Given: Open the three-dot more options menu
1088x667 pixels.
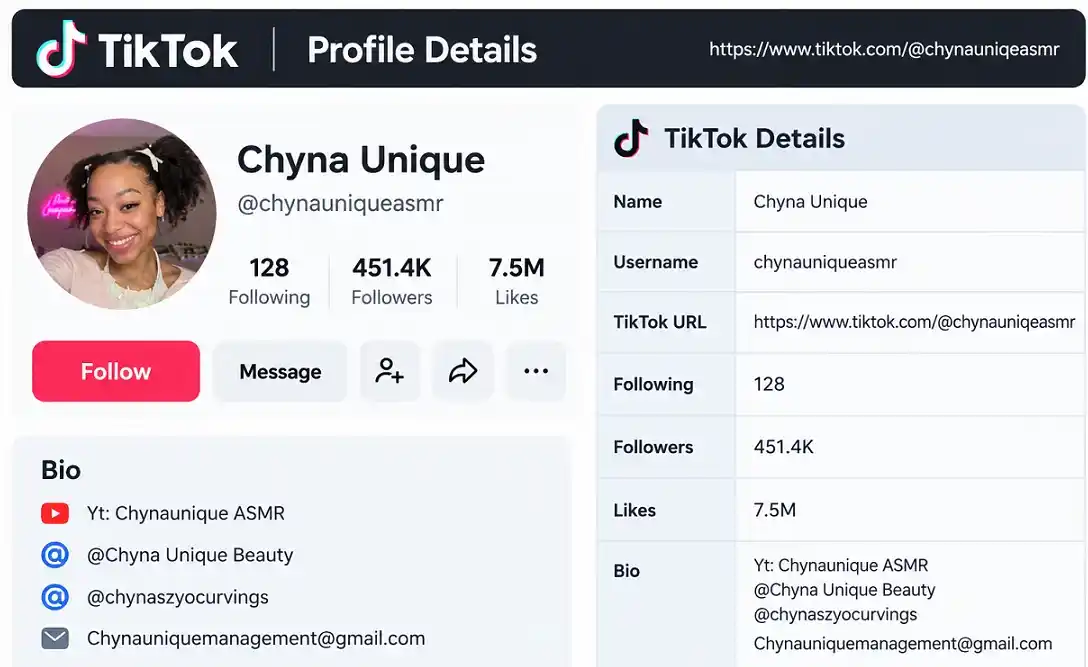Looking at the screenshot, I should pyautogui.click(x=536, y=371).
